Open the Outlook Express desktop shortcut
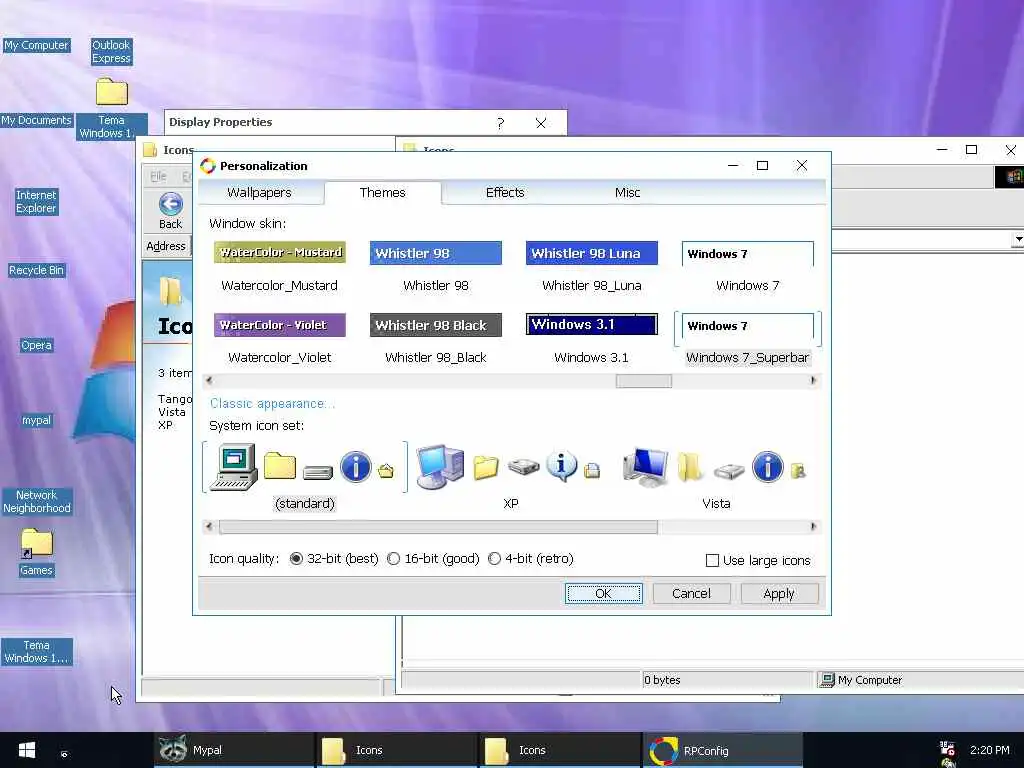The width and height of the screenshot is (1024, 768). coord(111,52)
